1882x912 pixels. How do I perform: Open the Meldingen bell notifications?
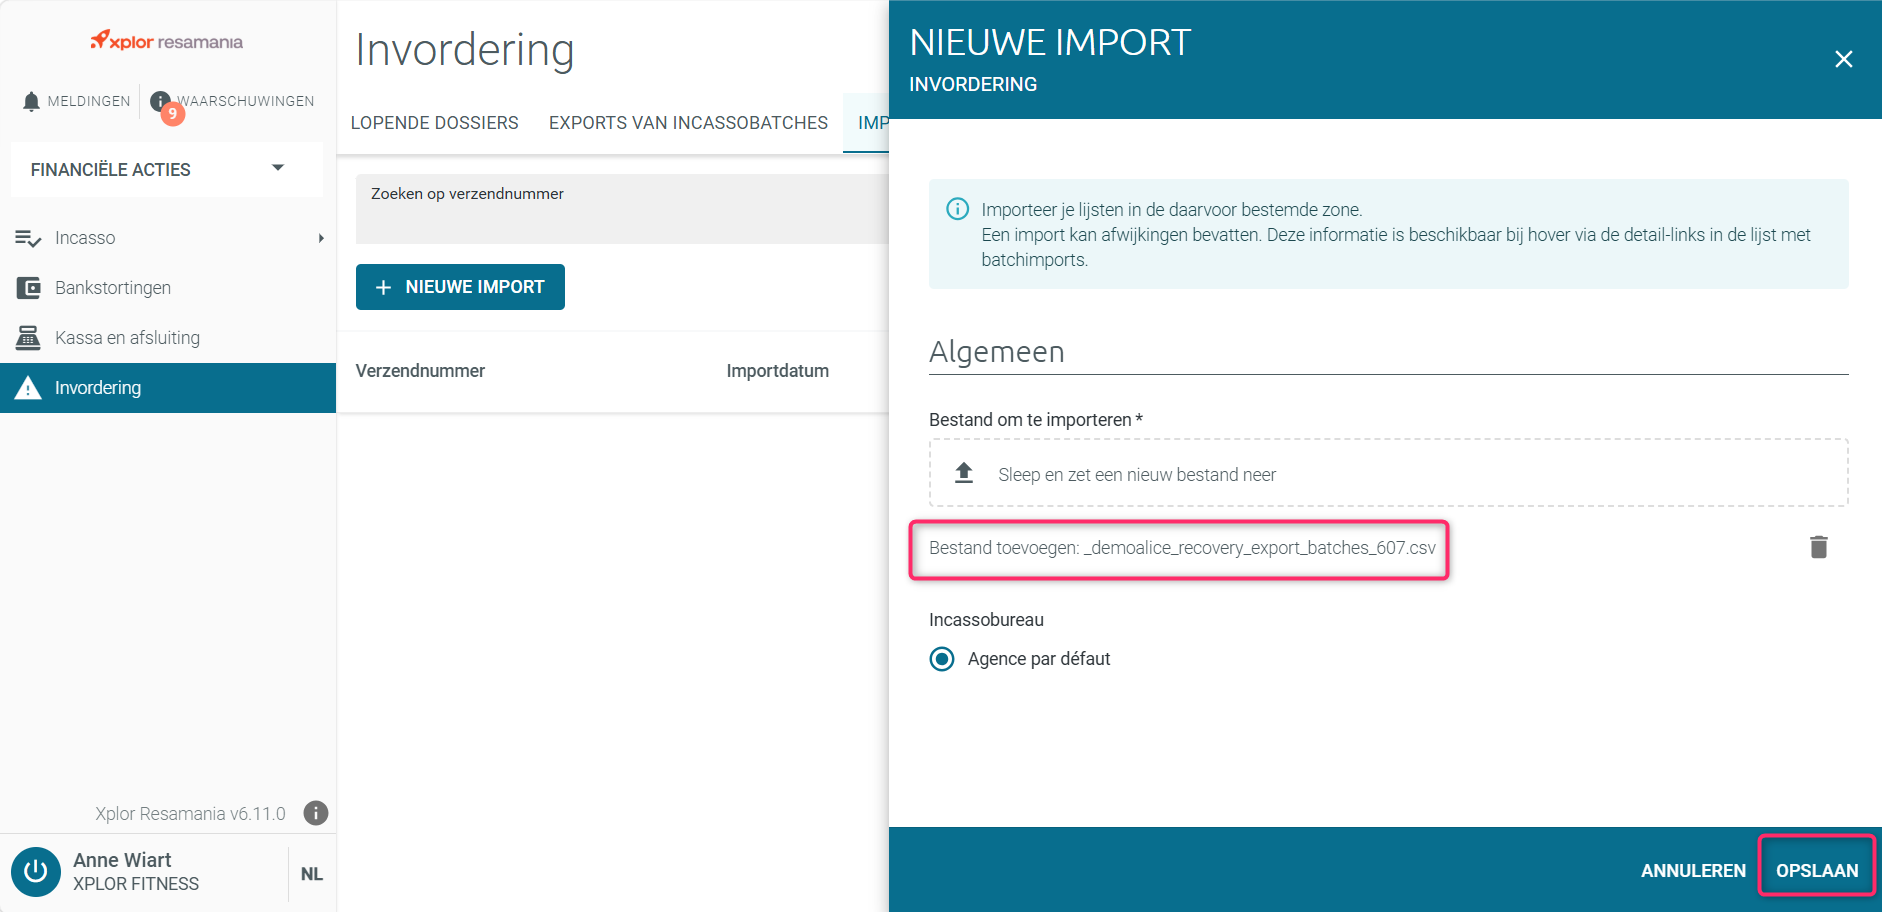(x=76, y=101)
